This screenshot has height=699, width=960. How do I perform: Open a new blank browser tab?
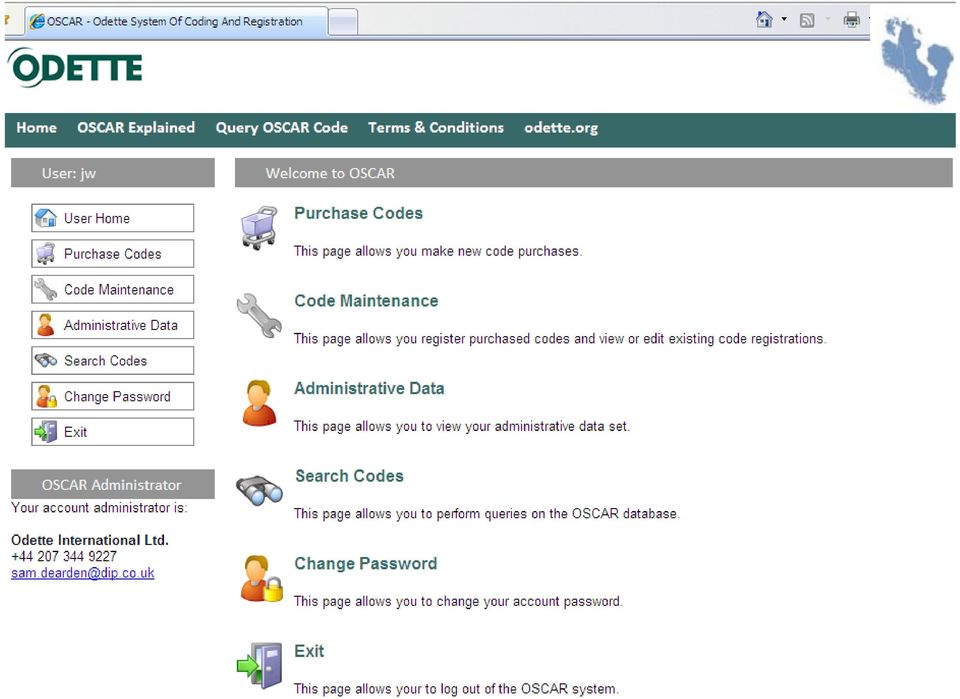point(343,23)
